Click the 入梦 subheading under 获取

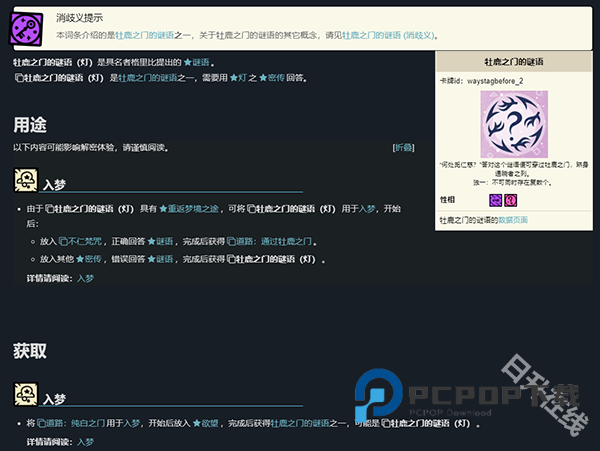click(x=54, y=399)
